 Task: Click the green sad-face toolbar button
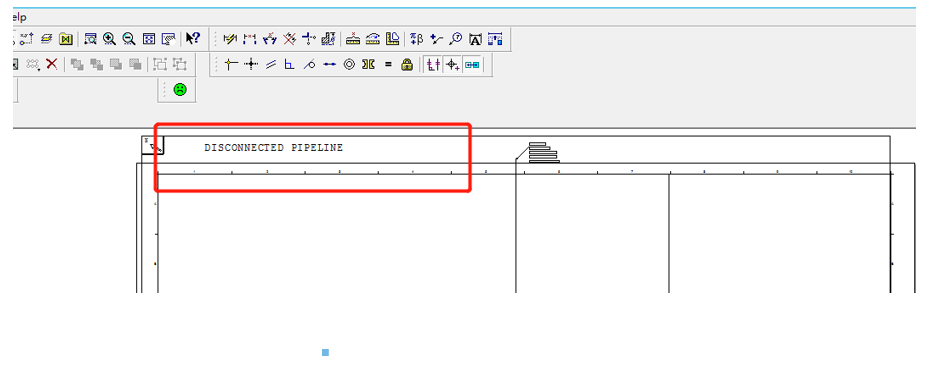tap(180, 90)
